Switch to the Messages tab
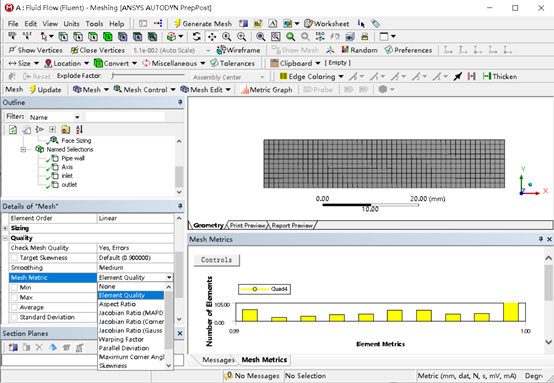Image resolution: width=554 pixels, height=383 pixels. click(x=218, y=360)
